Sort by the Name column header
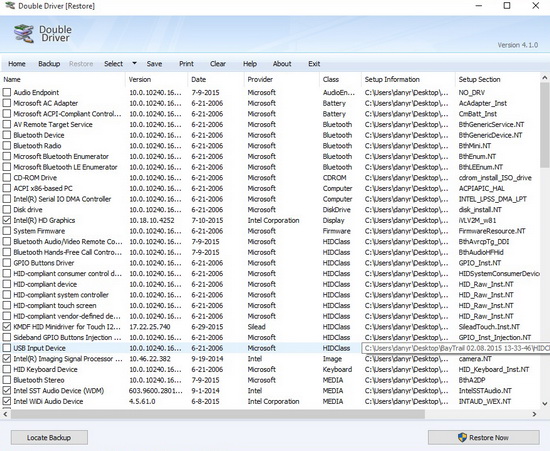Image resolution: width=550 pixels, height=451 pixels. [63, 80]
